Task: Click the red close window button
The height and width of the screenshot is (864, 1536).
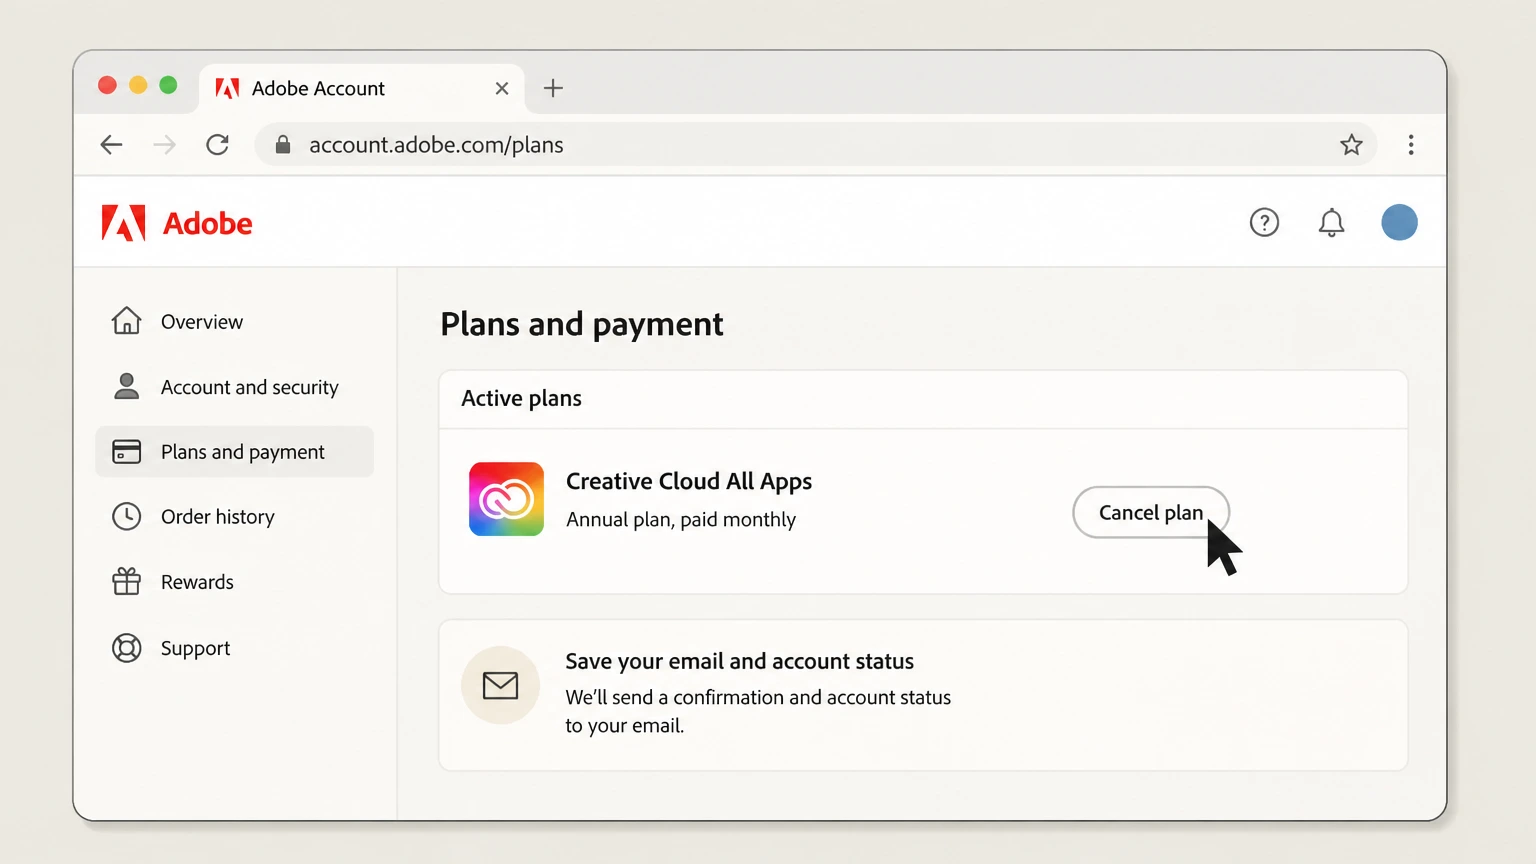Action: (107, 85)
